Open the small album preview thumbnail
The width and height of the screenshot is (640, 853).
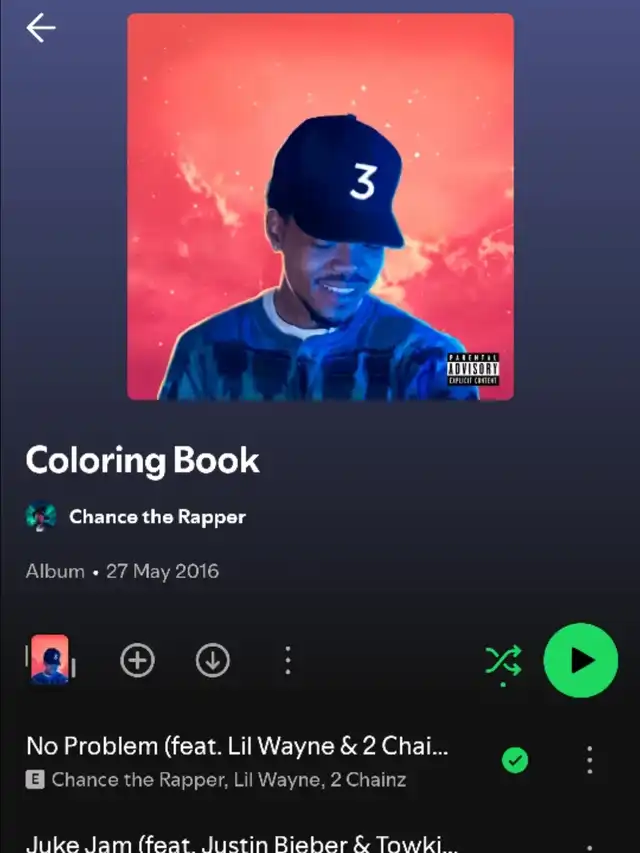tap(50, 659)
